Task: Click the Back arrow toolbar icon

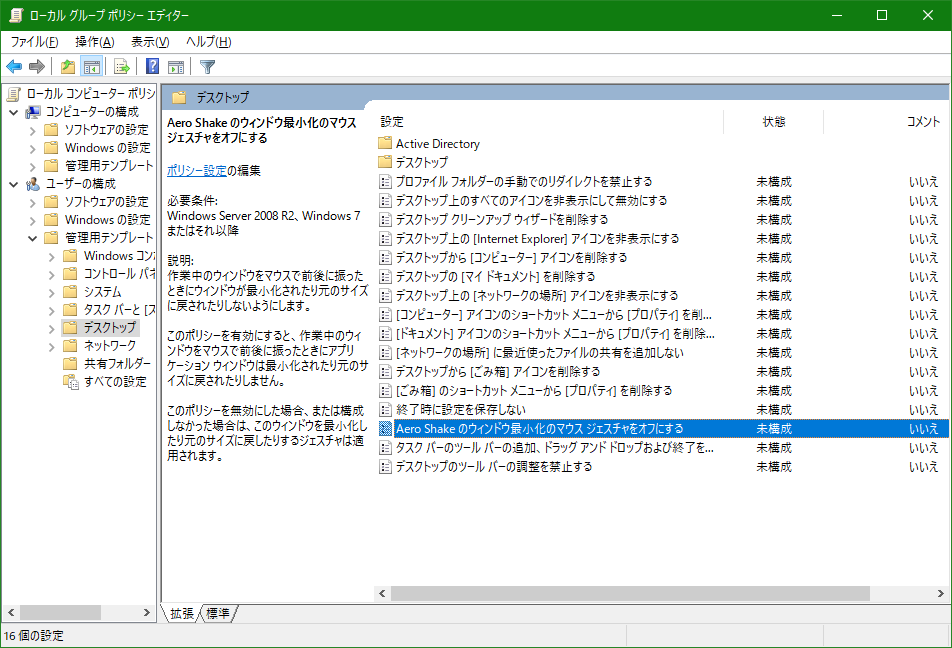Action: (x=14, y=66)
